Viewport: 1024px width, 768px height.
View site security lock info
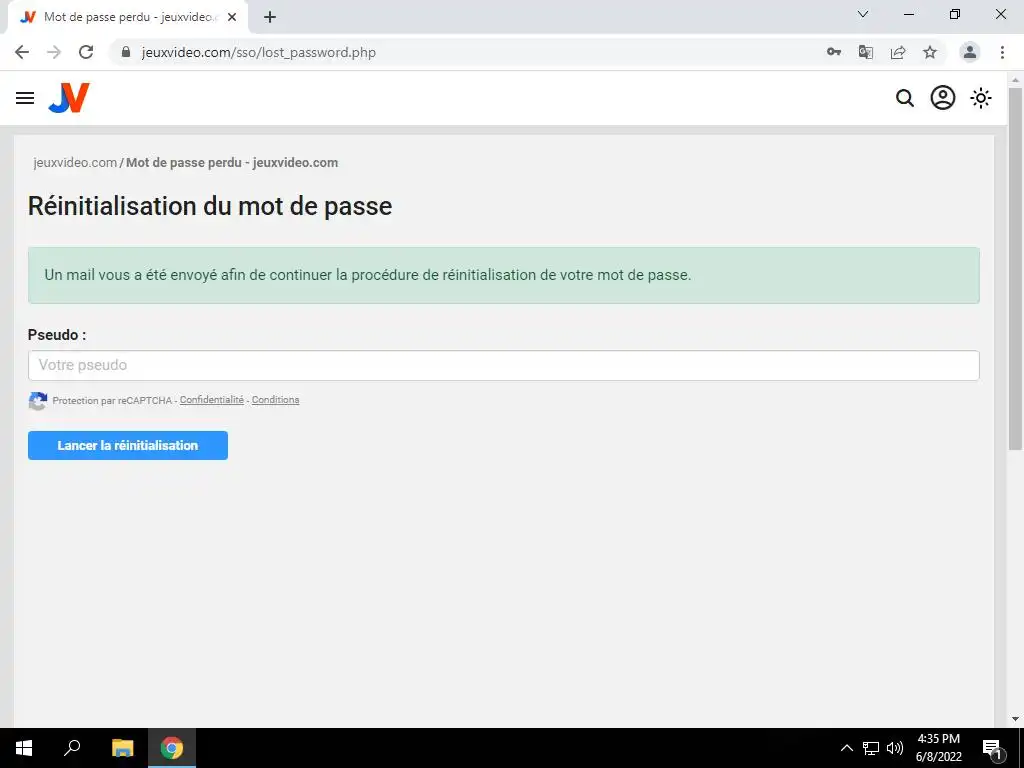[126, 52]
